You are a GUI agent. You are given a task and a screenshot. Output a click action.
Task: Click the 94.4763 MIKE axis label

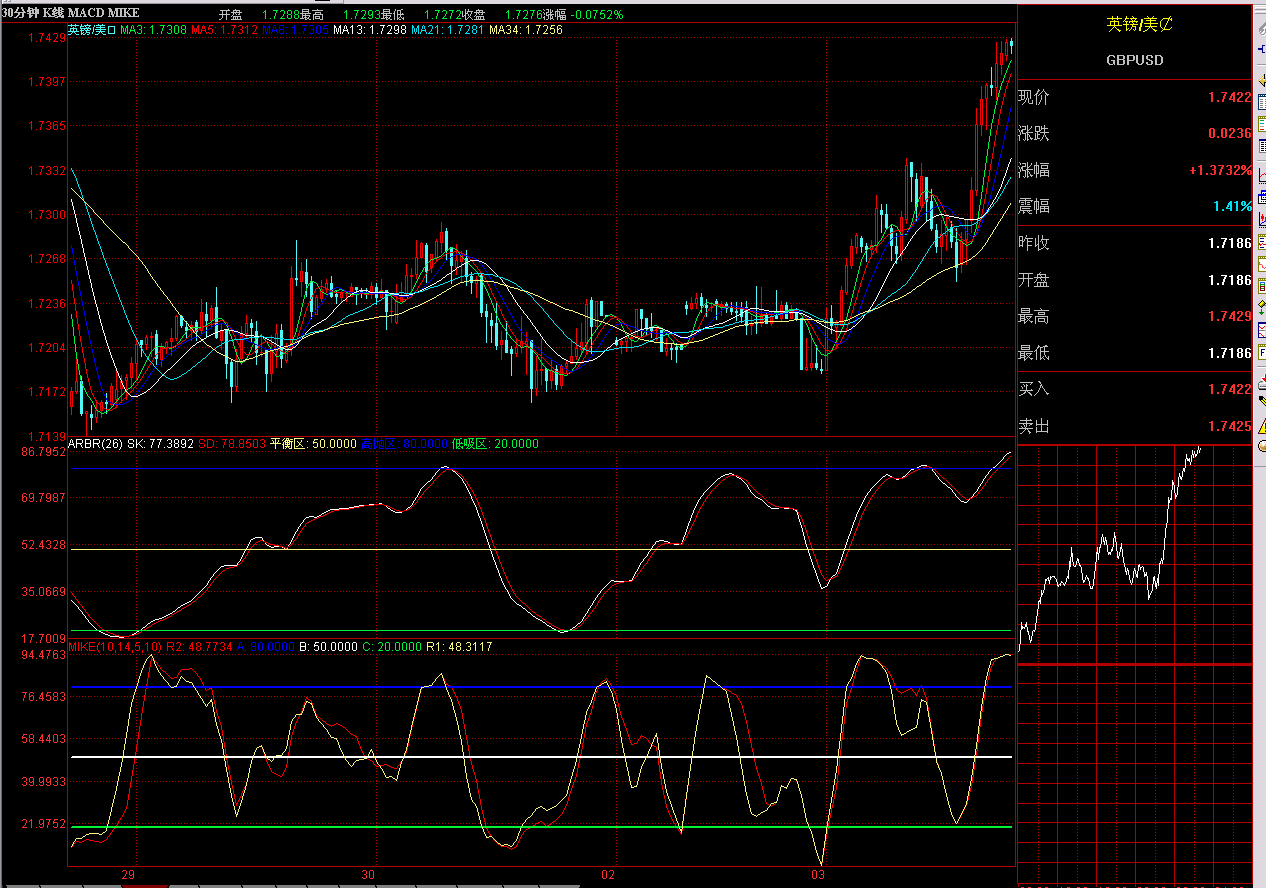pyautogui.click(x=43, y=655)
